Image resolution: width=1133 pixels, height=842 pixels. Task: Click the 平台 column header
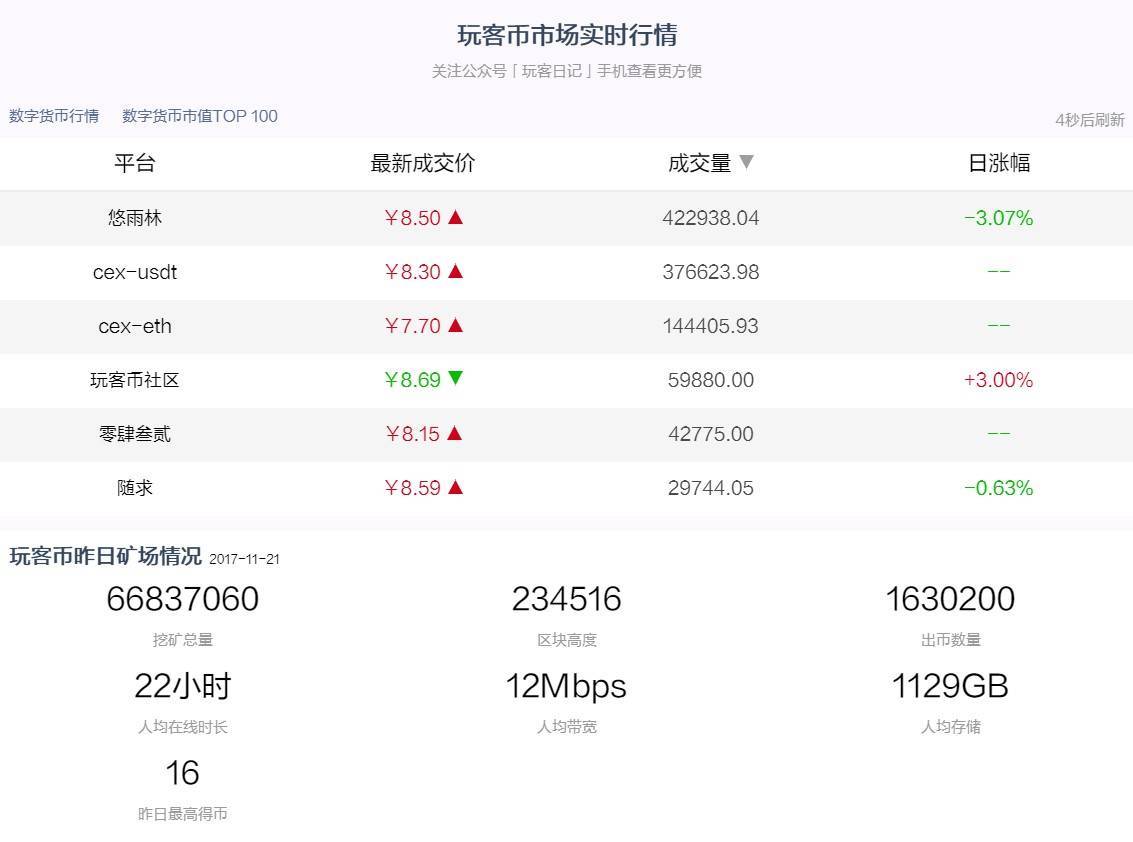pyautogui.click(x=135, y=163)
